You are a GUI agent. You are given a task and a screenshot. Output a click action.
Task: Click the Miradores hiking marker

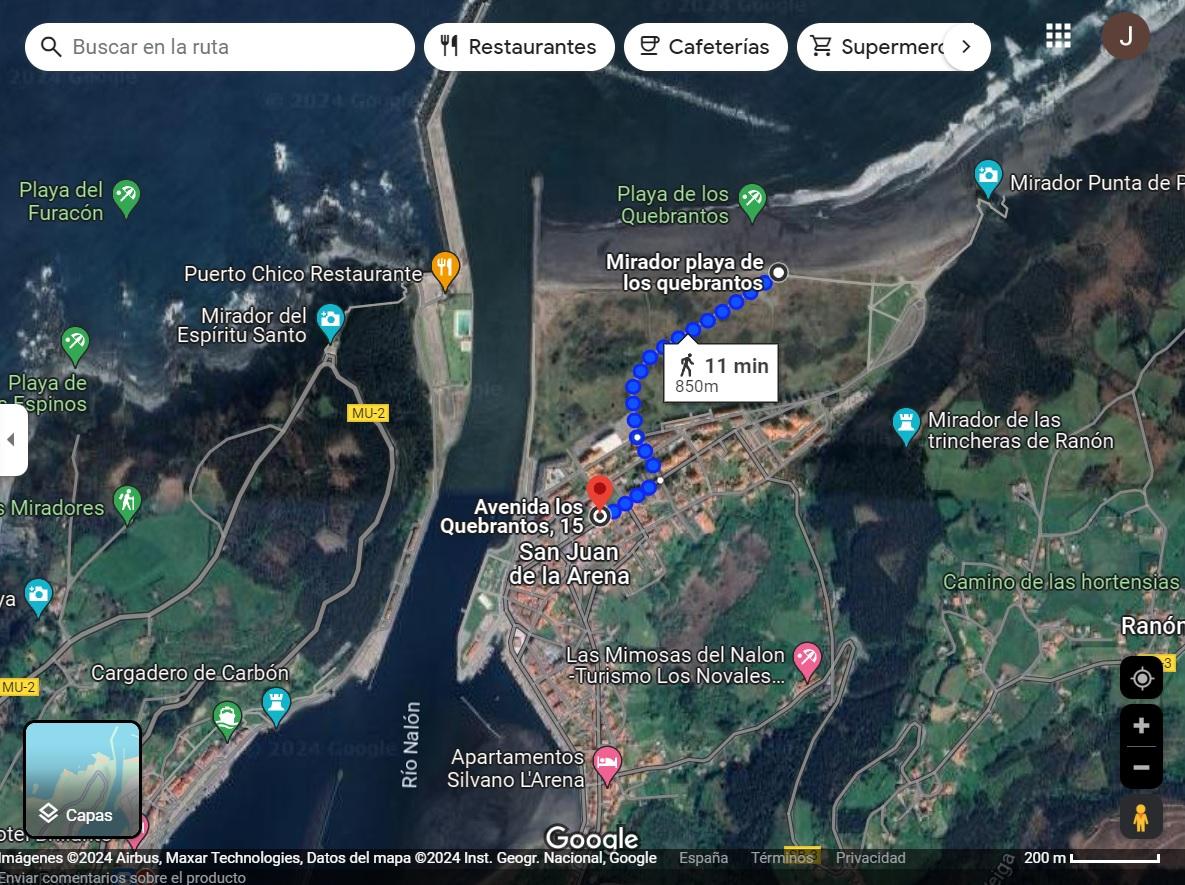pyautogui.click(x=127, y=503)
